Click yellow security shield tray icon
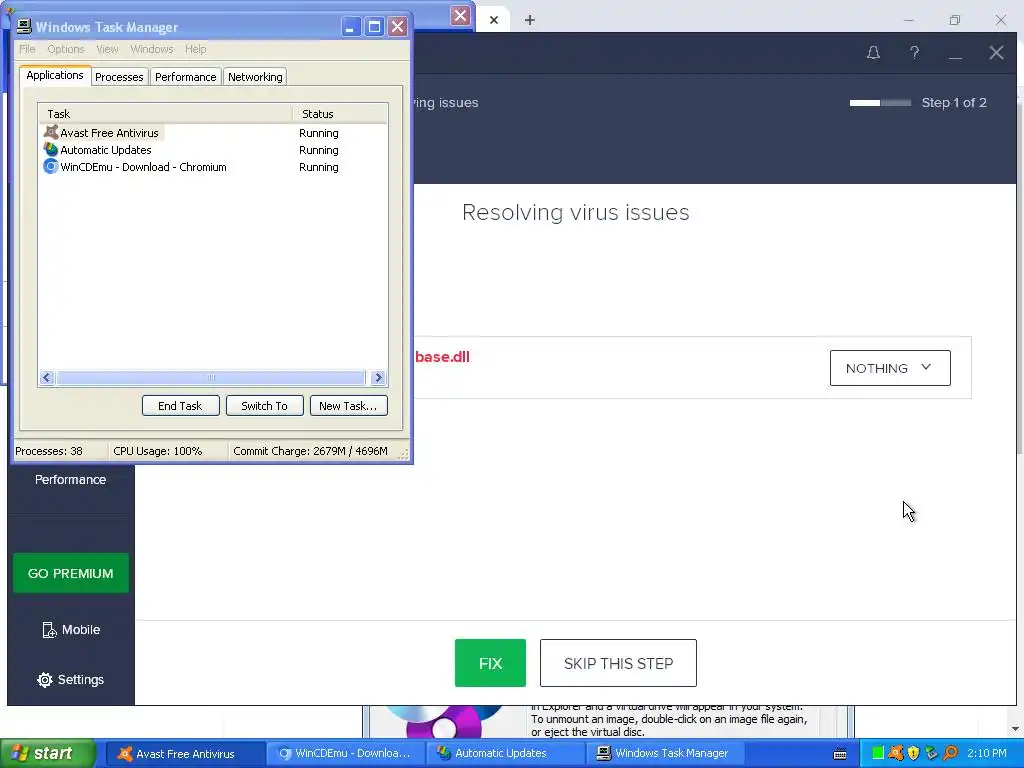1024x768 pixels. (914, 754)
